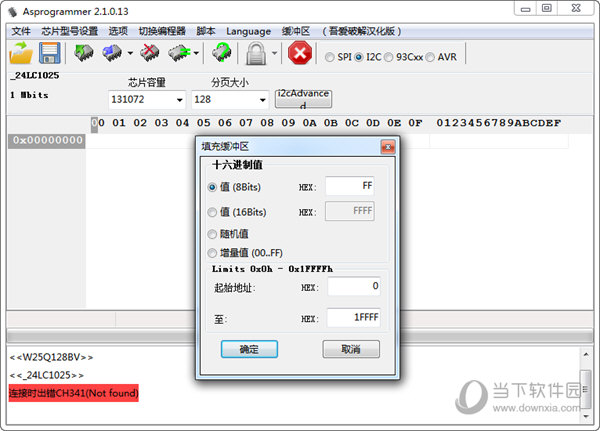Image resolution: width=600 pixels, height=431 pixels.
Task: Expand the write chip dropdown arrow
Action: 130,53
